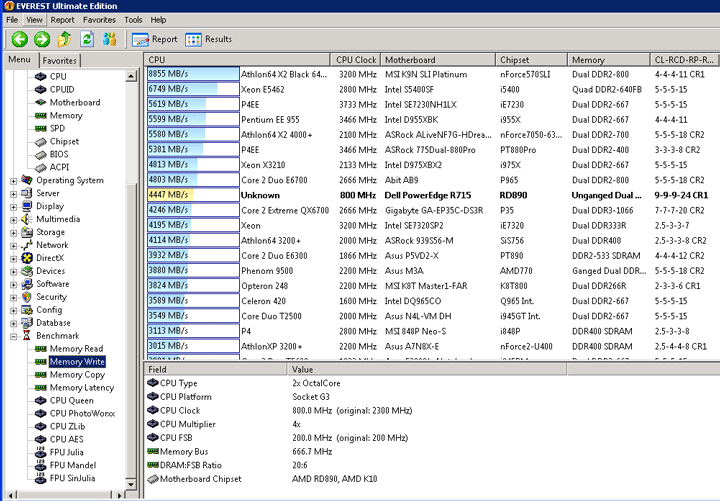The height and width of the screenshot is (501, 720).
Task: Run the Memory Read benchmark
Action: (76, 349)
